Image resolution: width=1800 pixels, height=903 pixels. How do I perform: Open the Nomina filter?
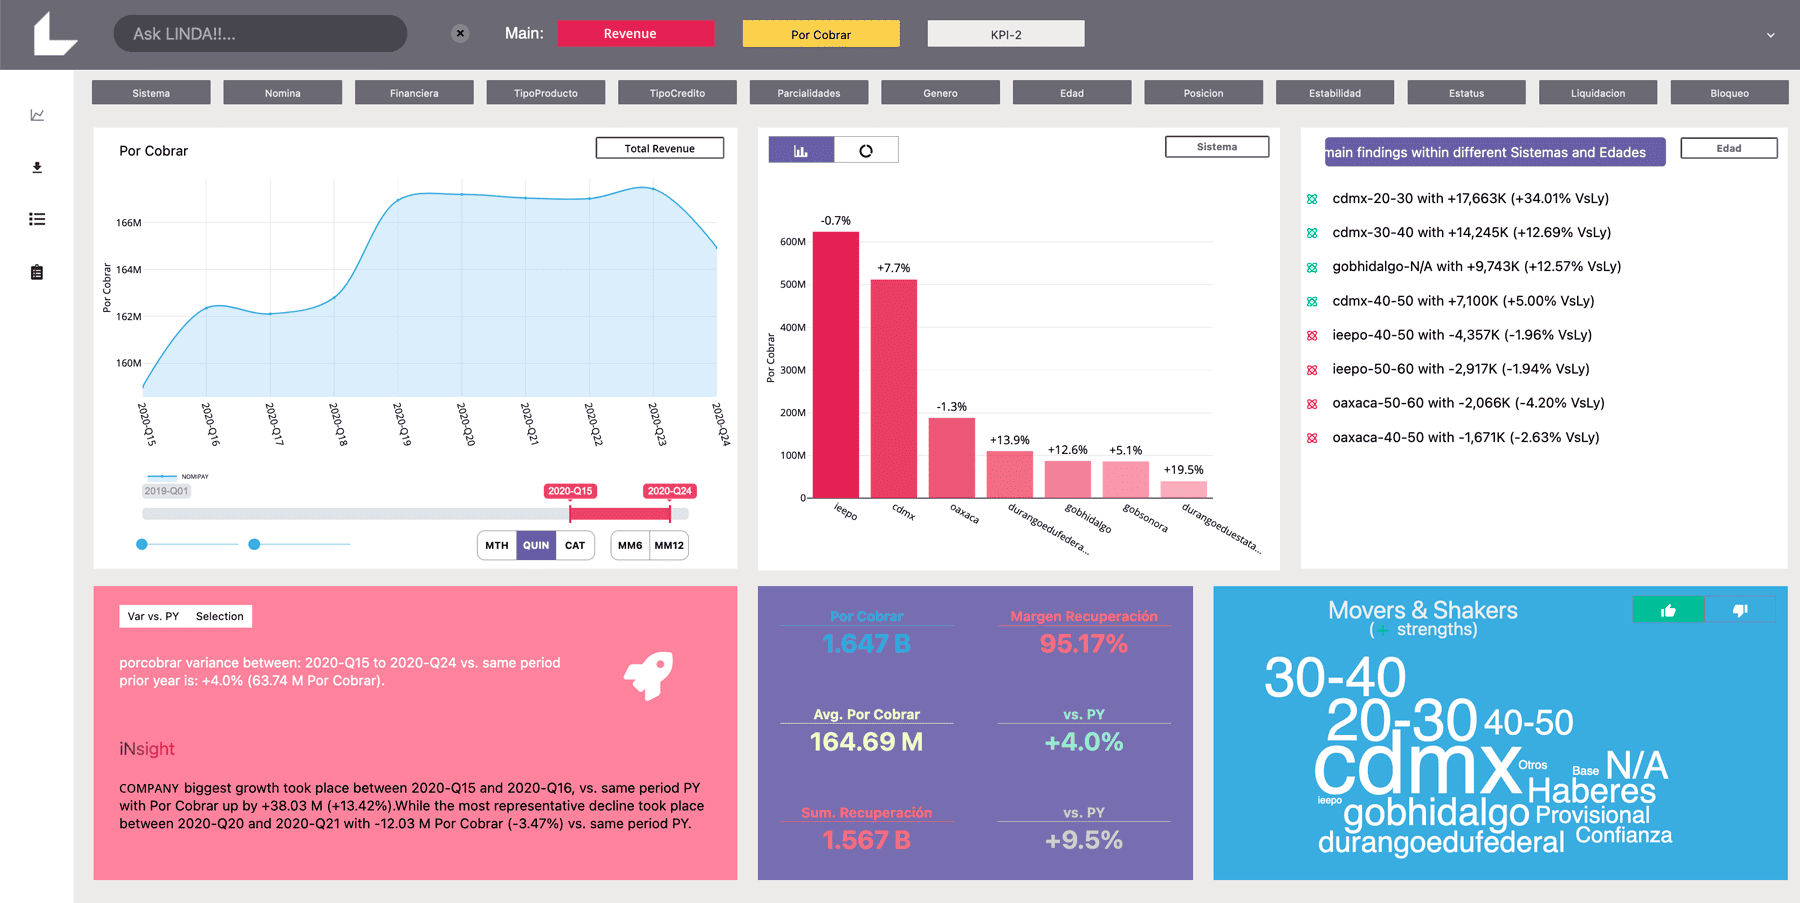[283, 93]
